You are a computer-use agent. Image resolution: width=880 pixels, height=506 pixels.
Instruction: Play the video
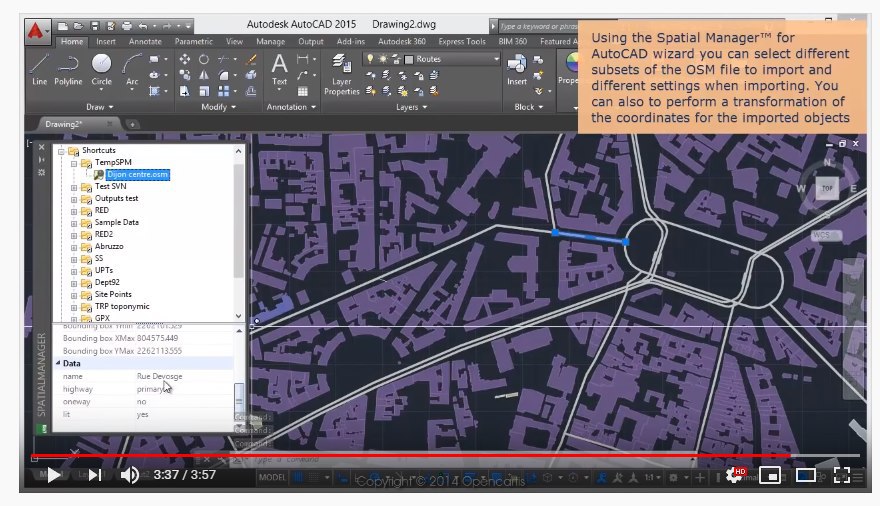(54, 475)
